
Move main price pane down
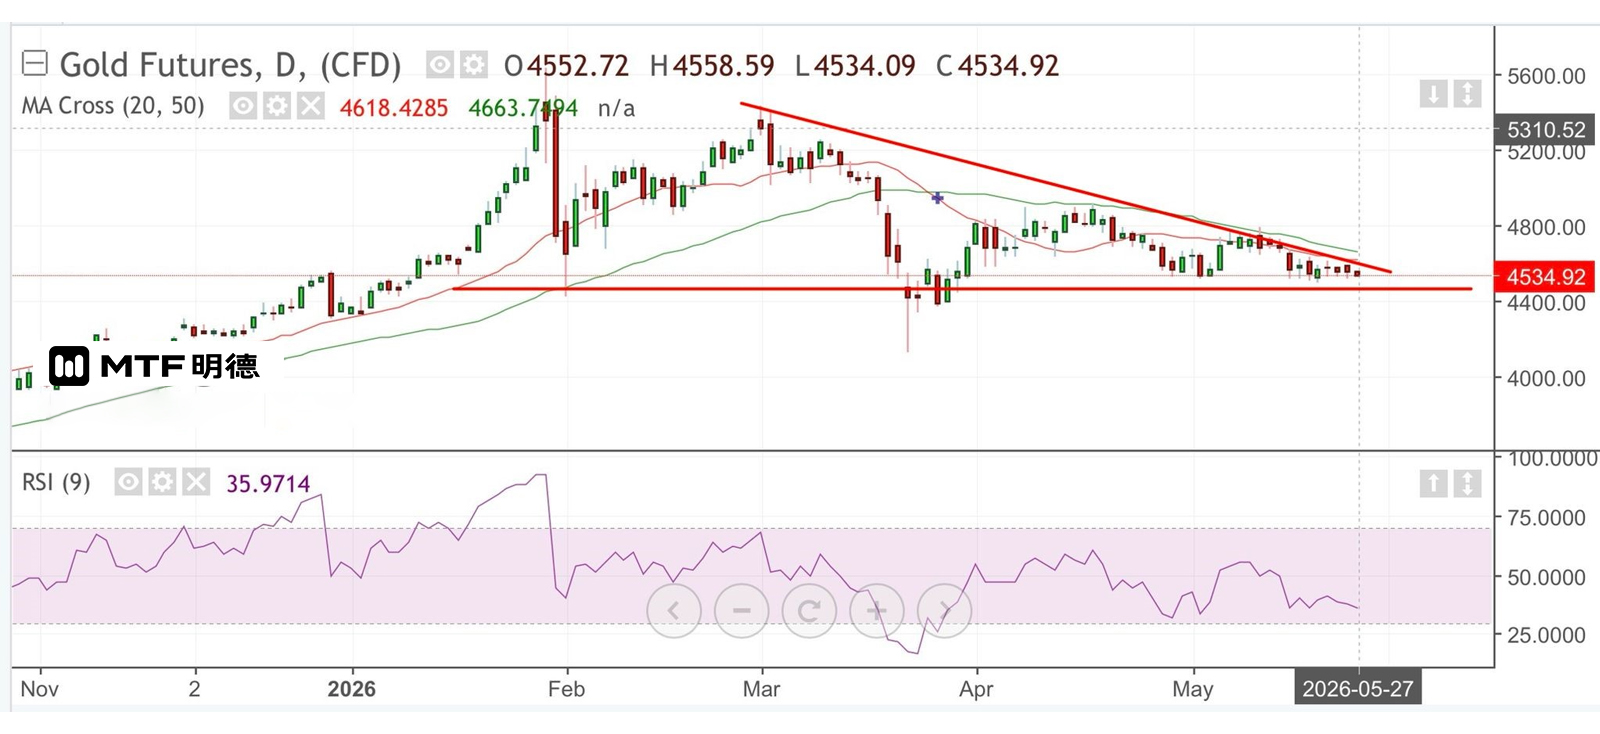(1433, 95)
